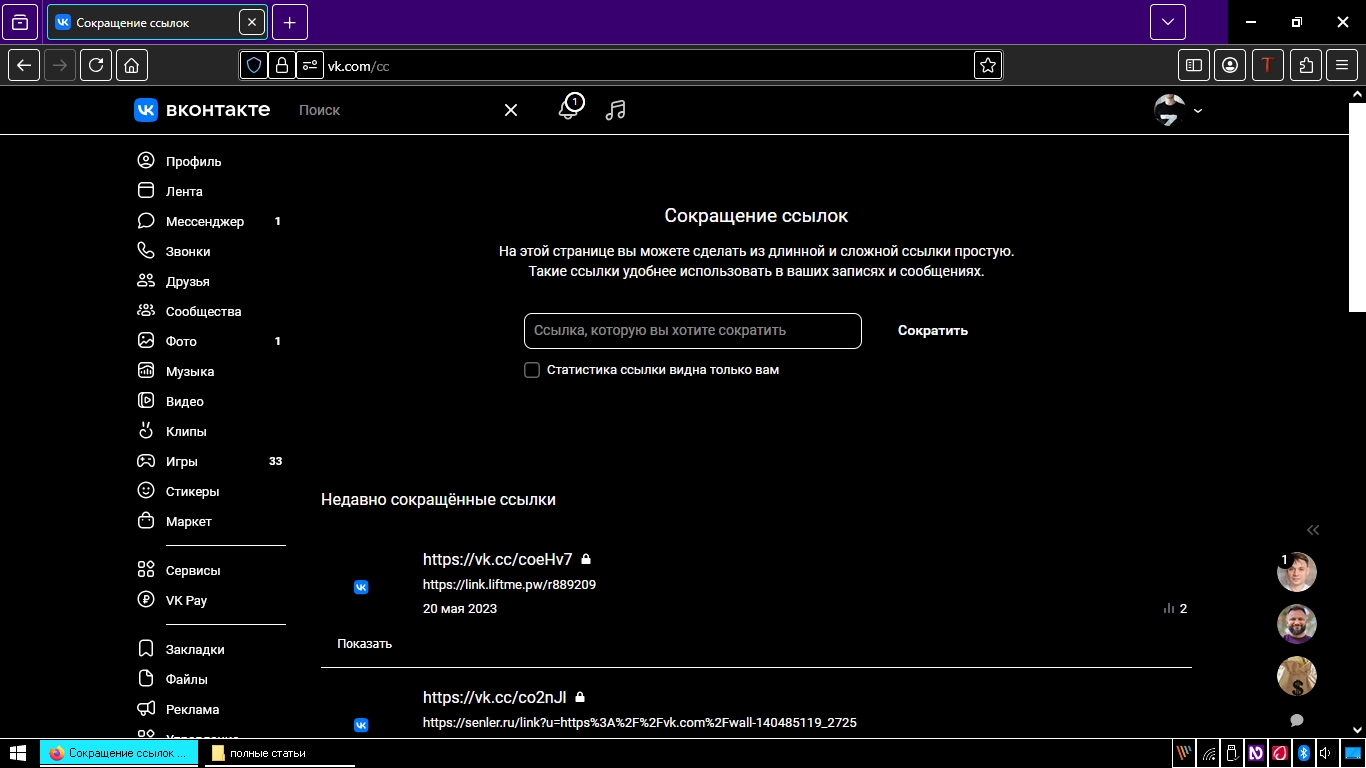Open a new tab with plus

pos(290,22)
